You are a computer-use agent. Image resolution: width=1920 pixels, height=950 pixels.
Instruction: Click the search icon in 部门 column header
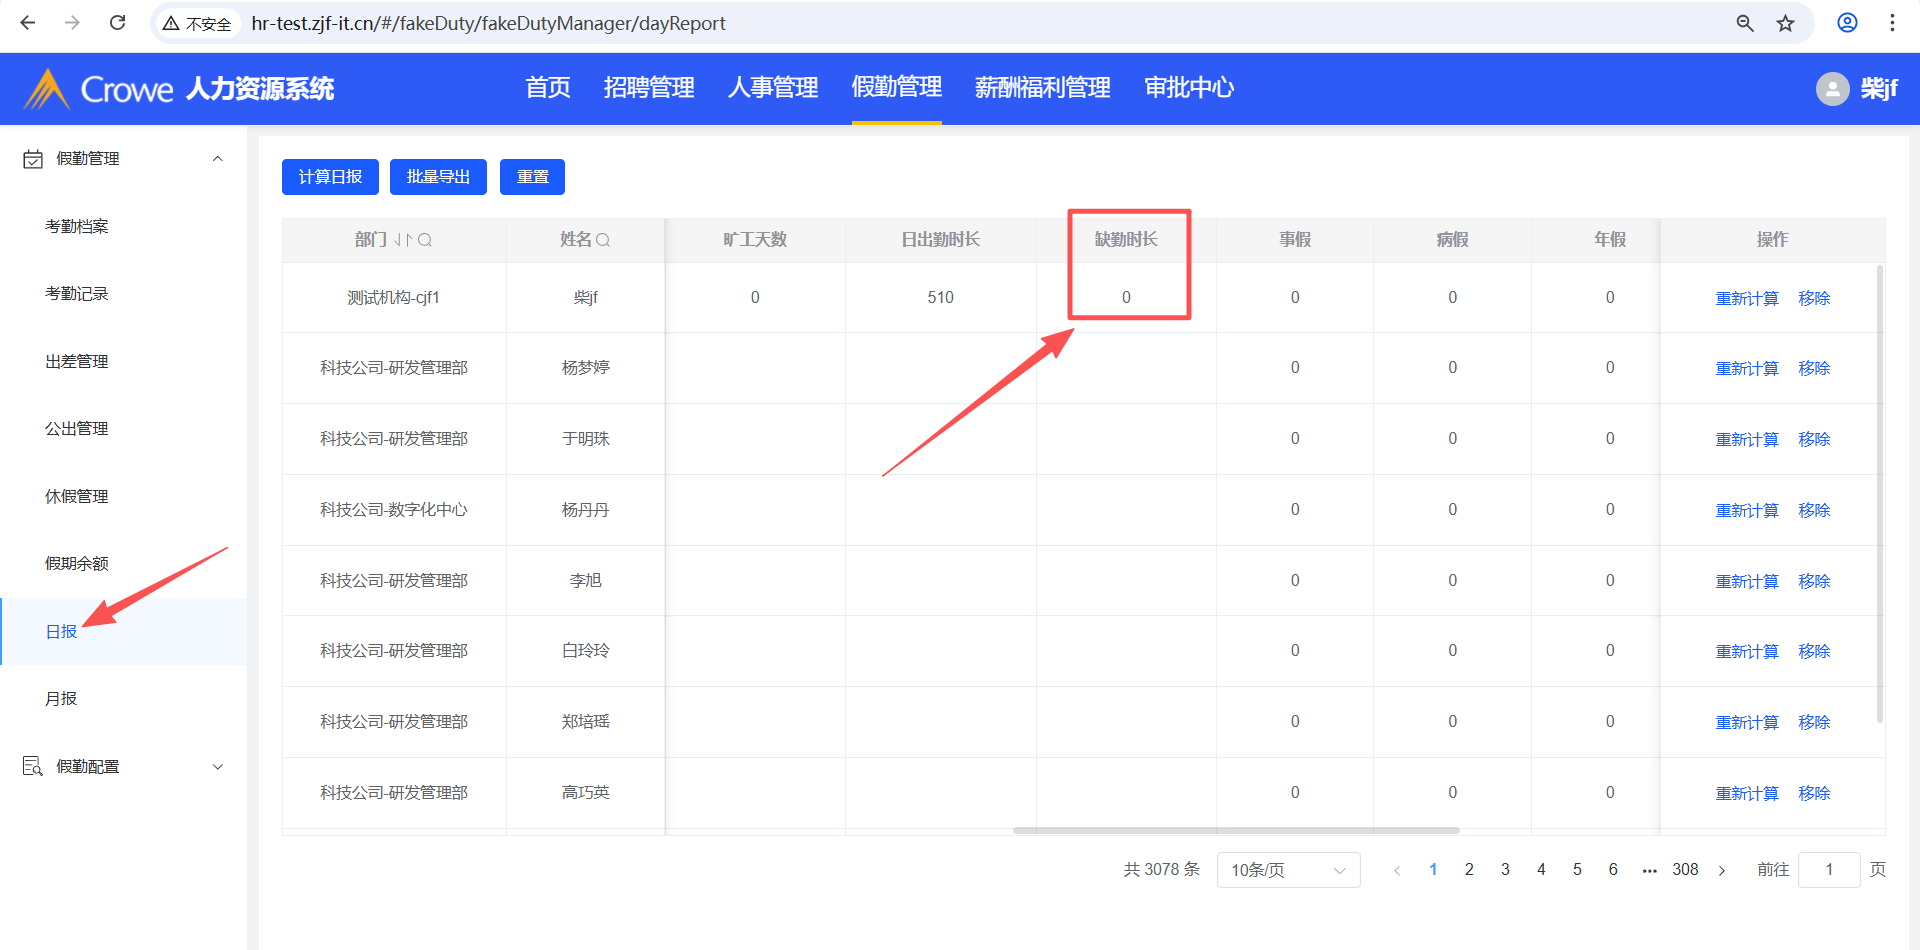(425, 240)
